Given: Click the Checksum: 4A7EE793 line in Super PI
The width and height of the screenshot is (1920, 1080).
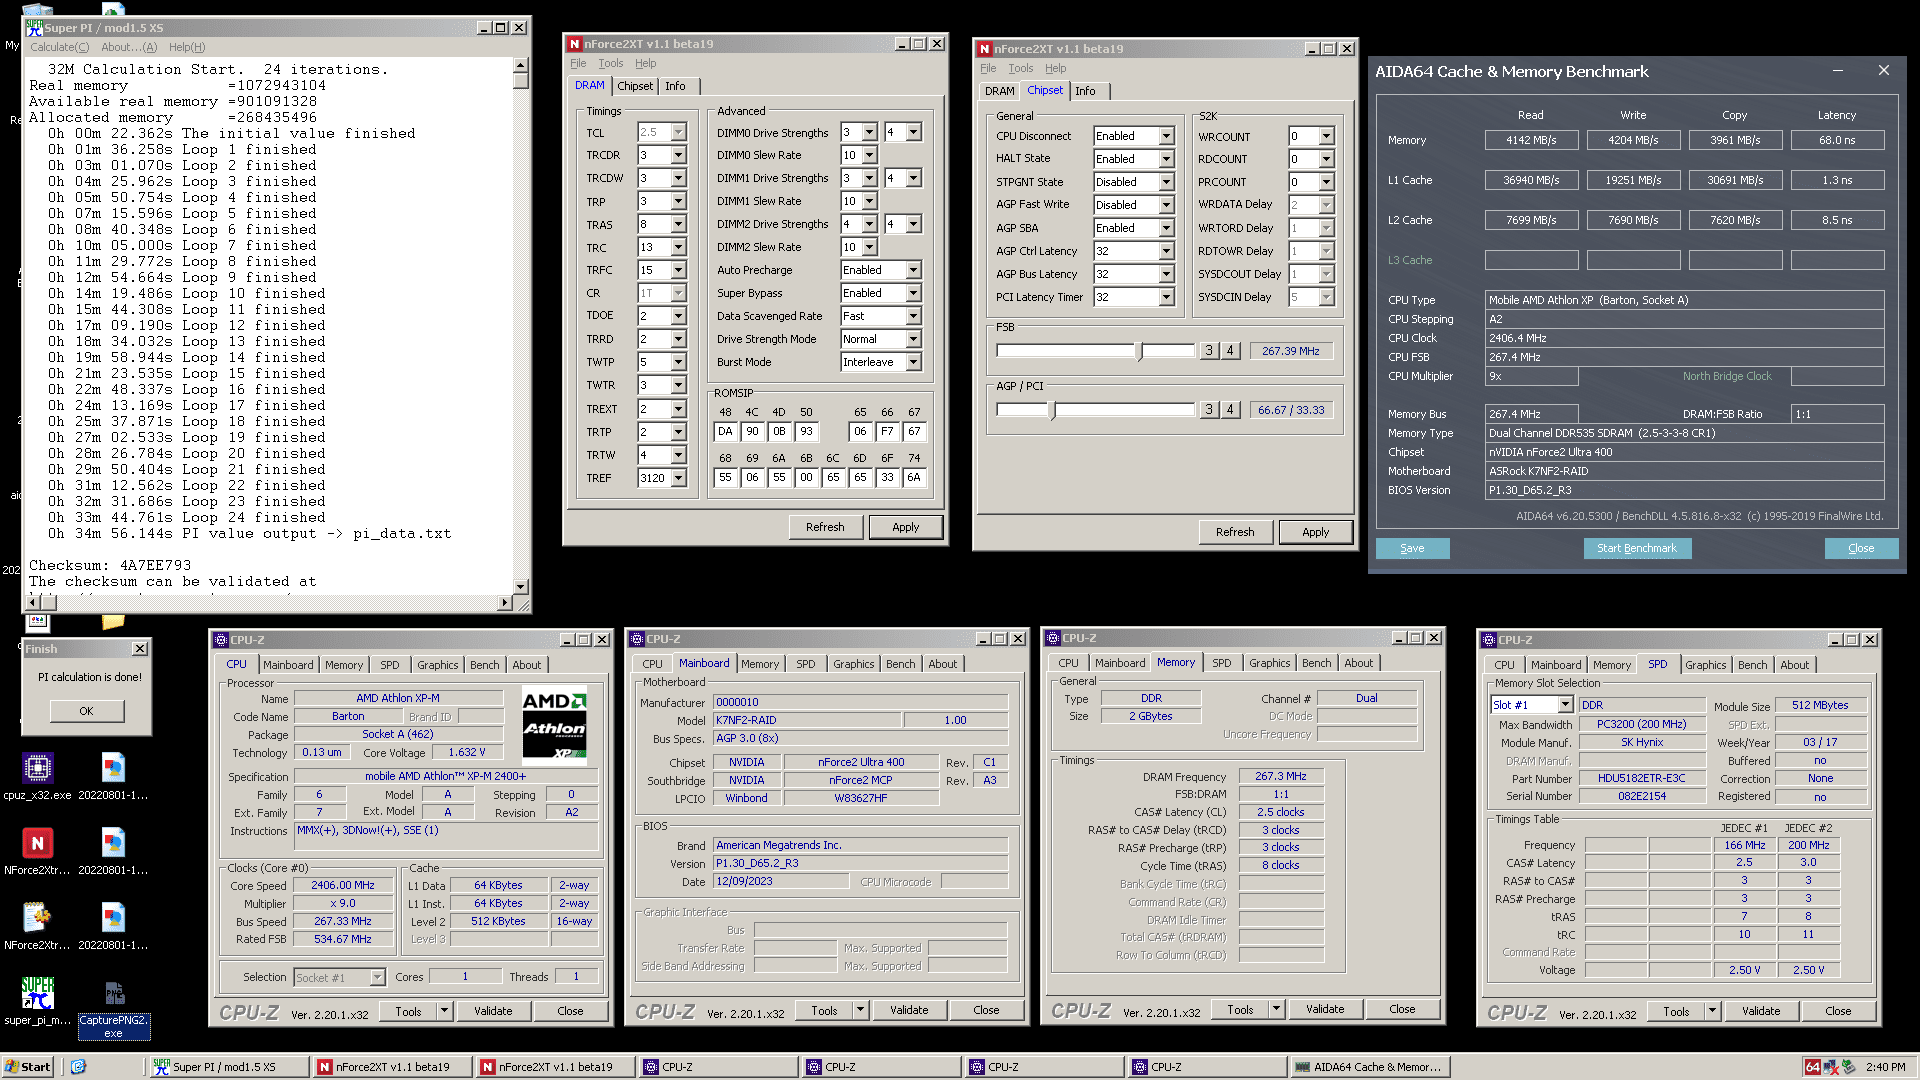Looking at the screenshot, I should click(x=110, y=565).
